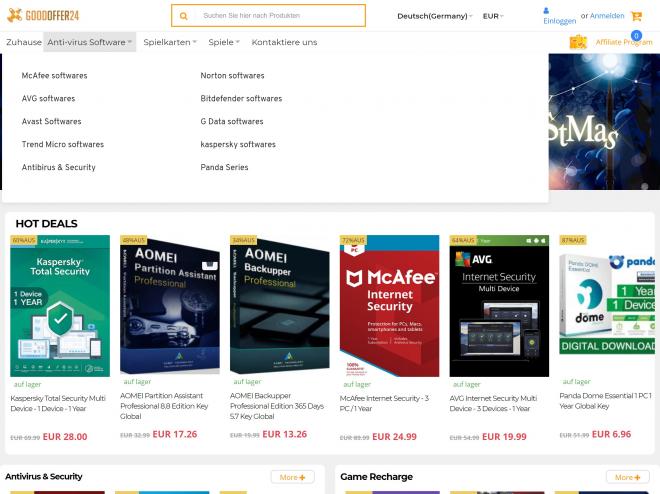Viewport: 660px width, 494px height.
Task: Open Panda Dome Essential product image
Action: pyautogui.click(x=607, y=305)
